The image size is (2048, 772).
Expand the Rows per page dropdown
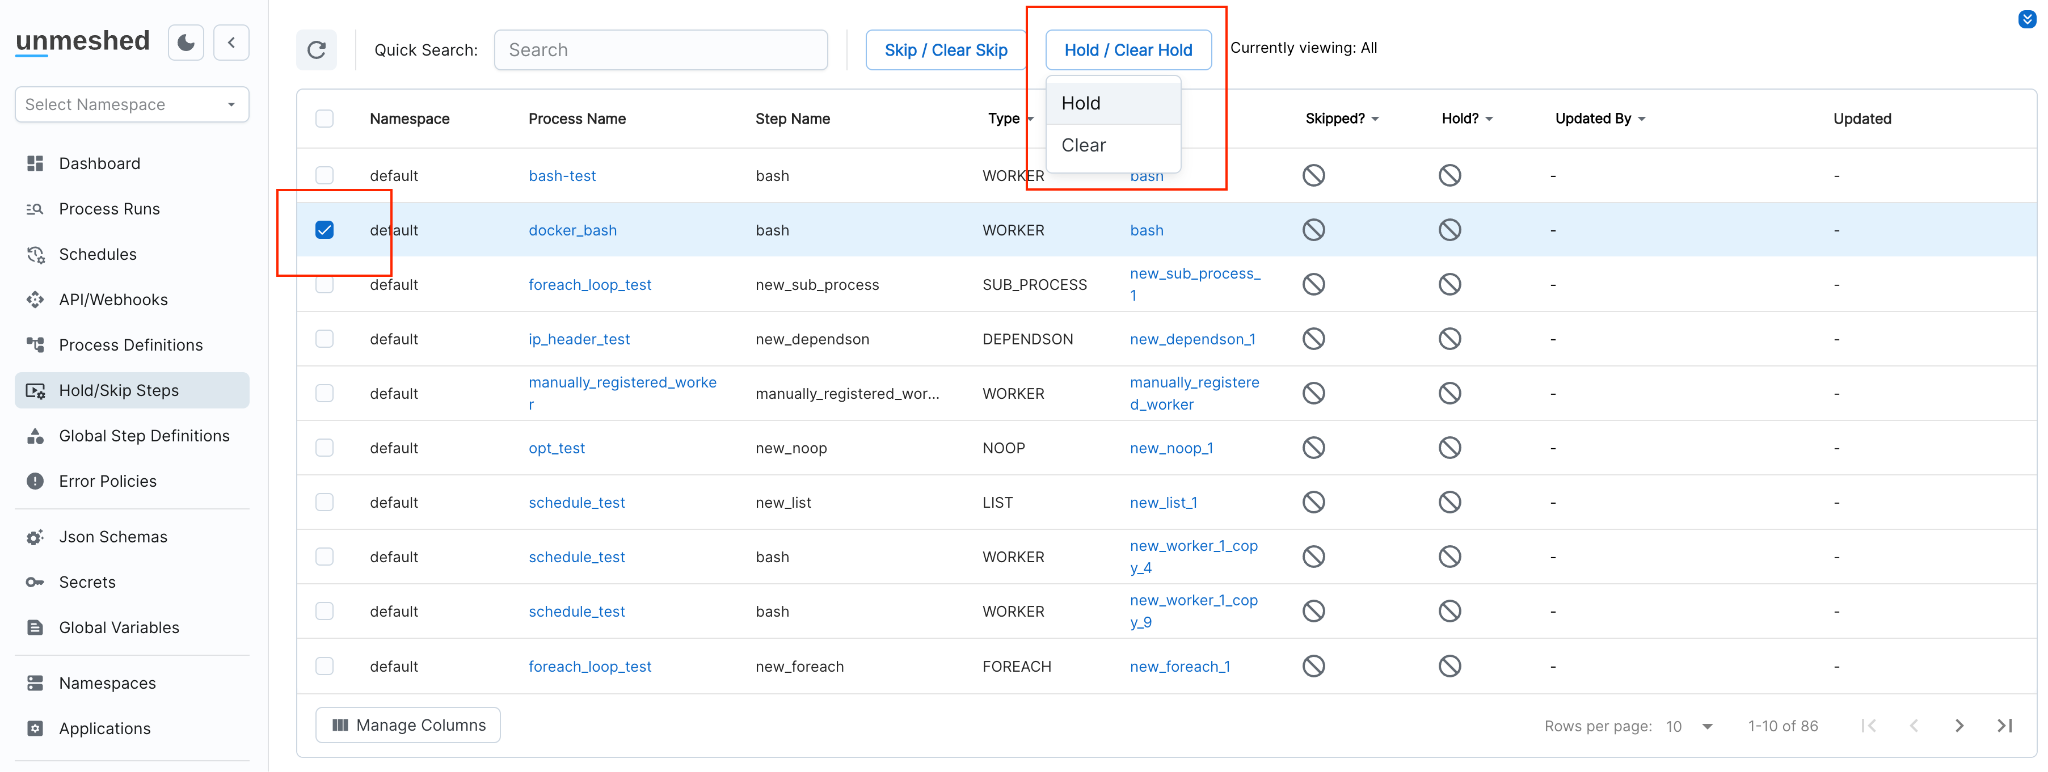pos(1690,726)
